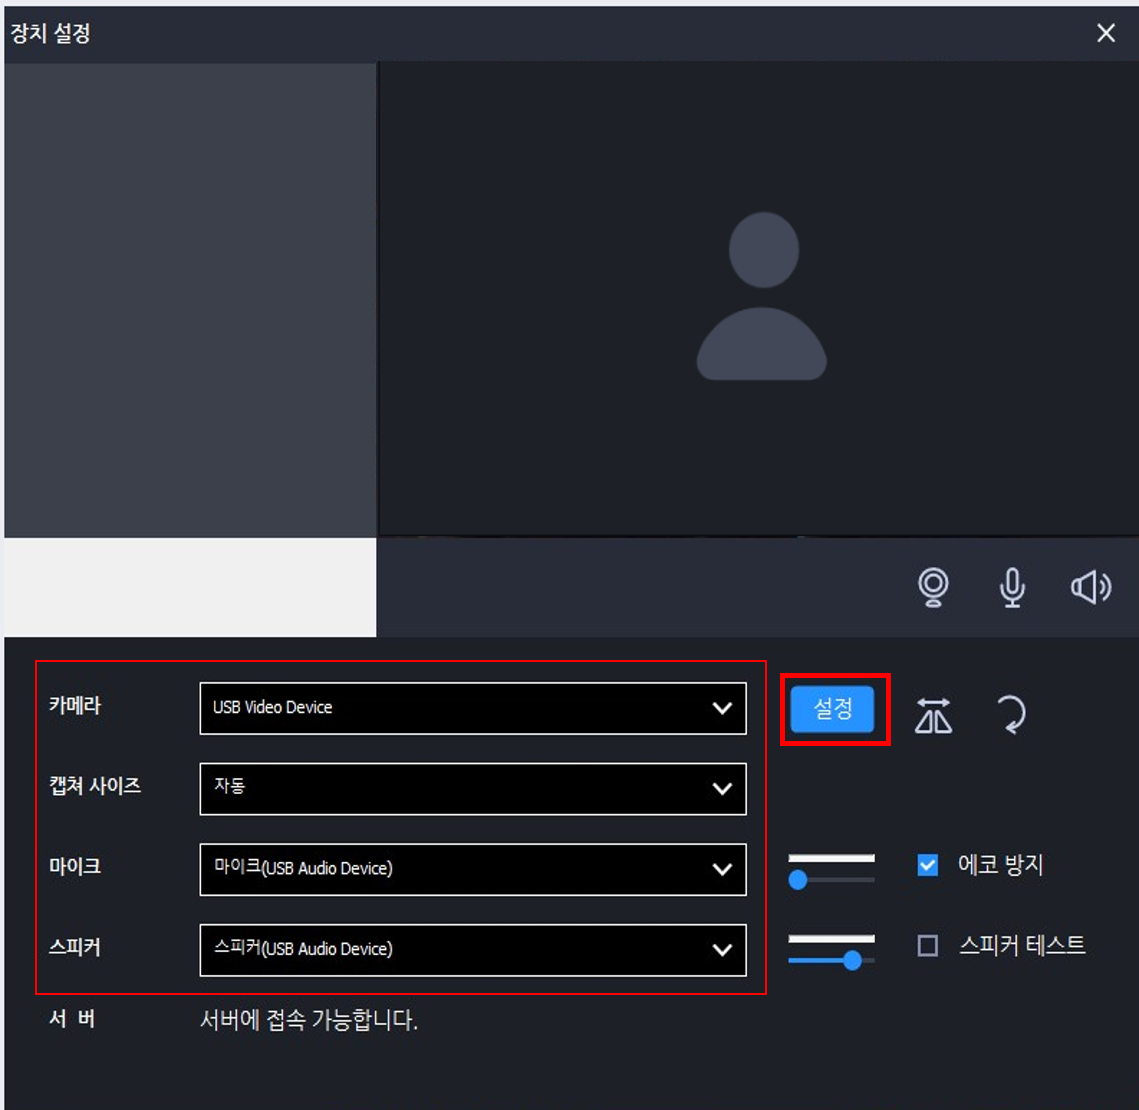1139x1110 pixels.
Task: Click the 장치 설정 title text
Action: [50, 33]
